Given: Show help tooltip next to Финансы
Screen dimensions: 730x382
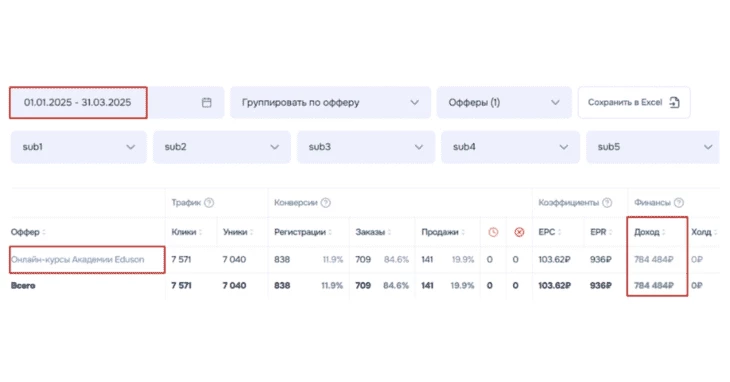Looking at the screenshot, I should click(679, 203).
